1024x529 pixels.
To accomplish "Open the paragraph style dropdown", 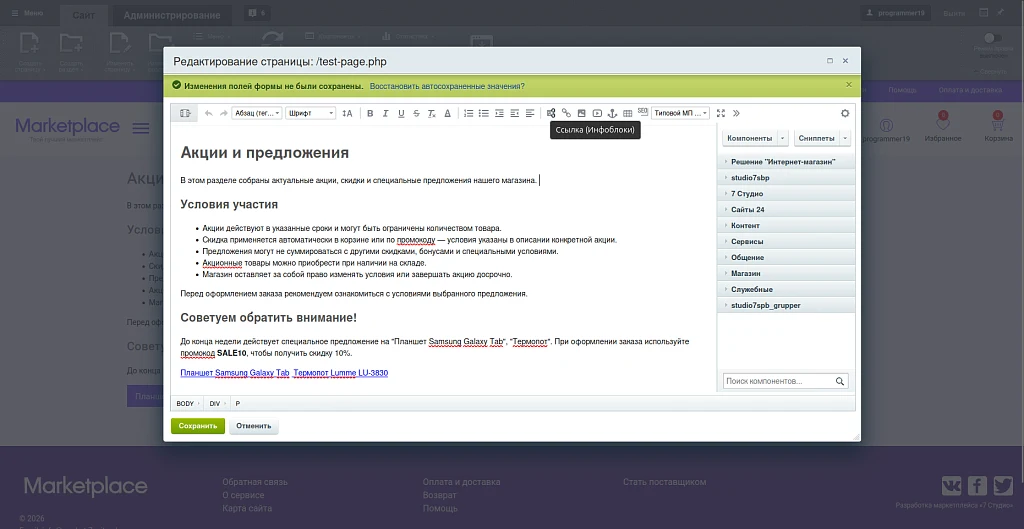I will [257, 113].
